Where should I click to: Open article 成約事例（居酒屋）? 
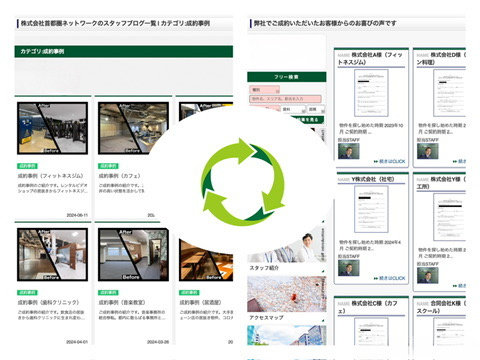click(200, 302)
